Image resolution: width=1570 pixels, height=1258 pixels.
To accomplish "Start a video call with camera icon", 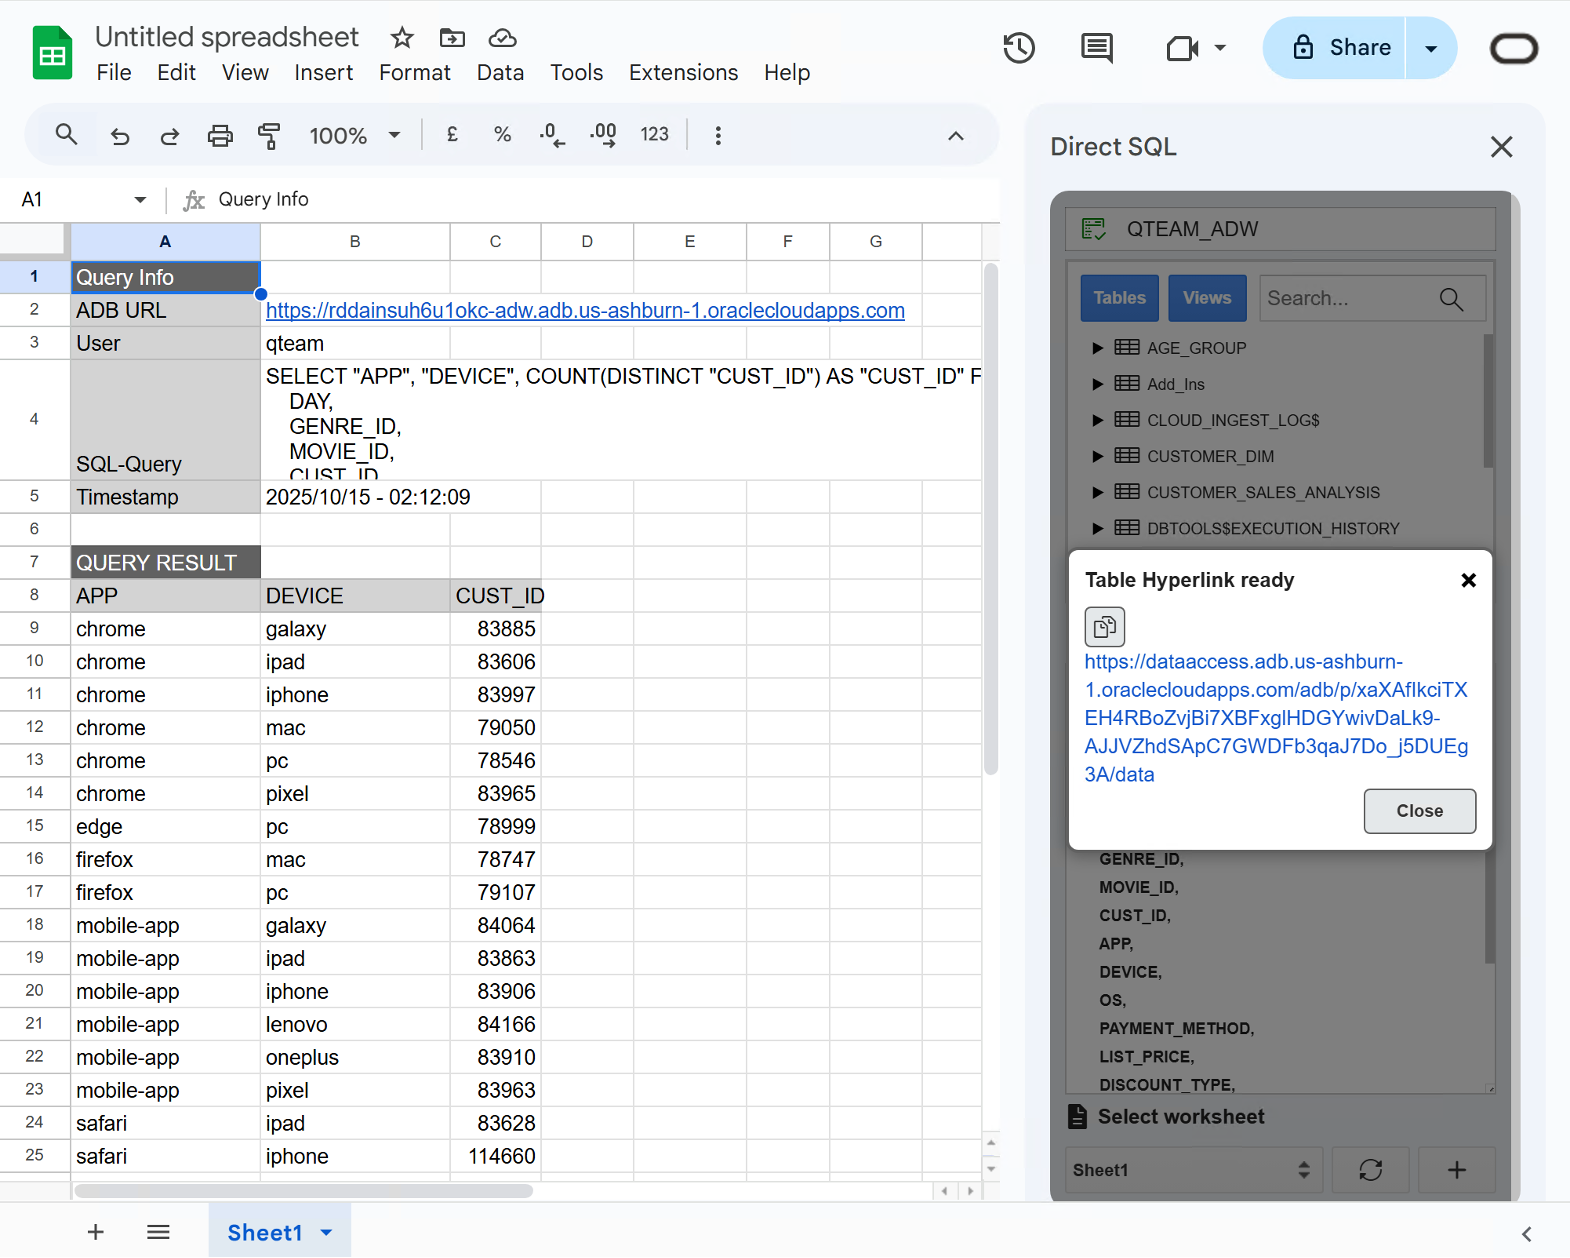I will point(1182,48).
